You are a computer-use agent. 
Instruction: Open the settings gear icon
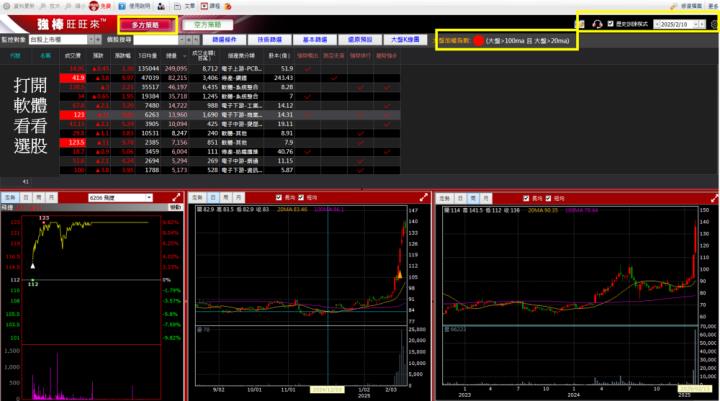click(x=712, y=24)
